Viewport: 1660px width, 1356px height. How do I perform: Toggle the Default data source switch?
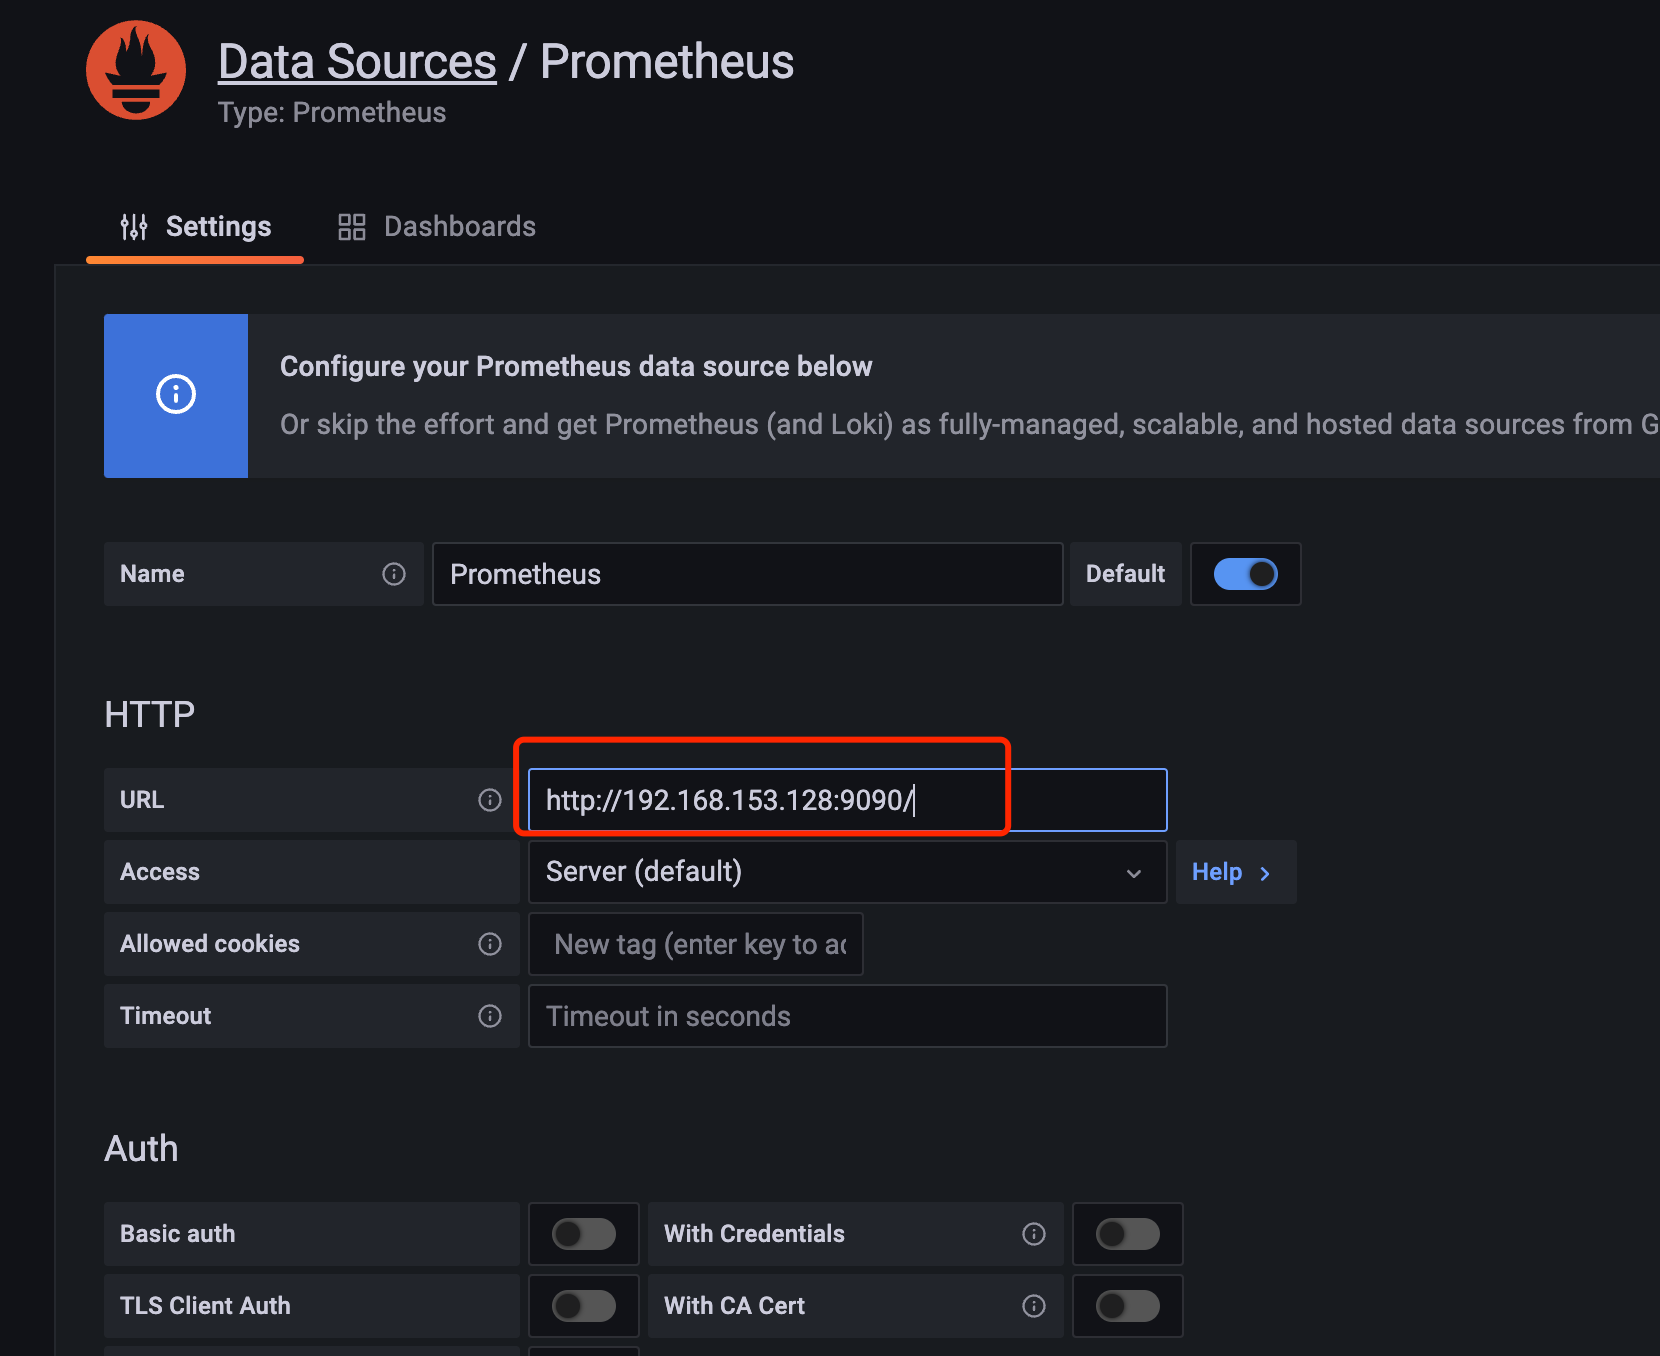tap(1245, 574)
